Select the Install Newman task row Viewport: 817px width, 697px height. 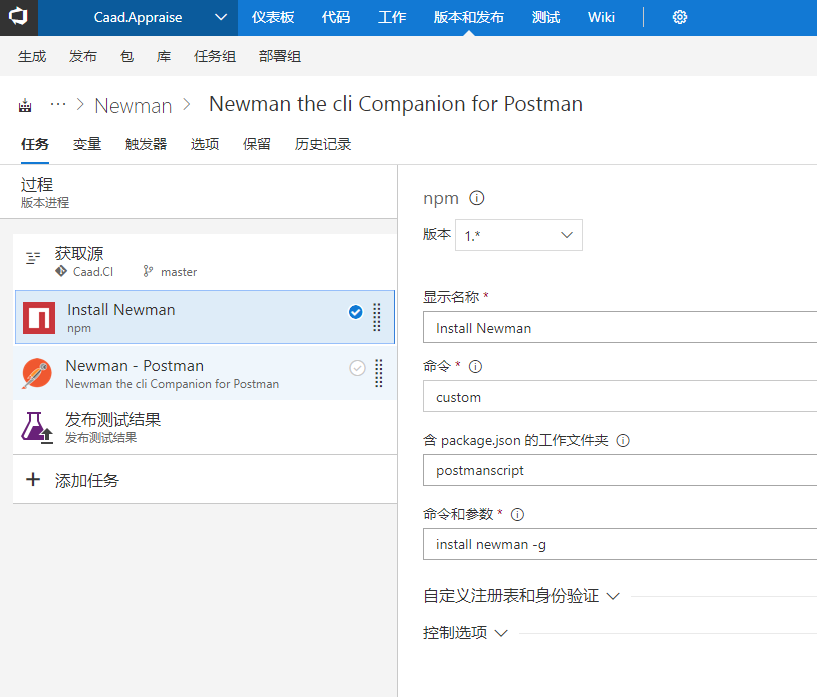click(204, 317)
